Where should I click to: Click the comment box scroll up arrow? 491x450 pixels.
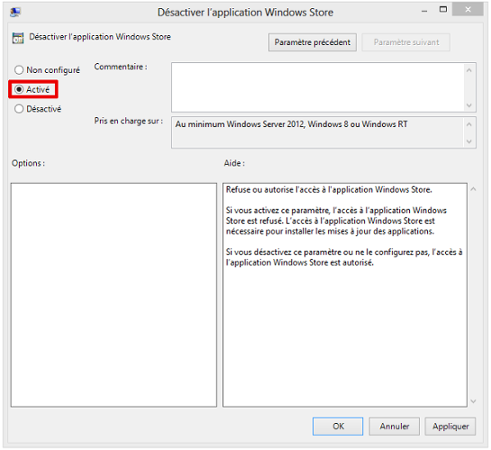click(x=469, y=70)
